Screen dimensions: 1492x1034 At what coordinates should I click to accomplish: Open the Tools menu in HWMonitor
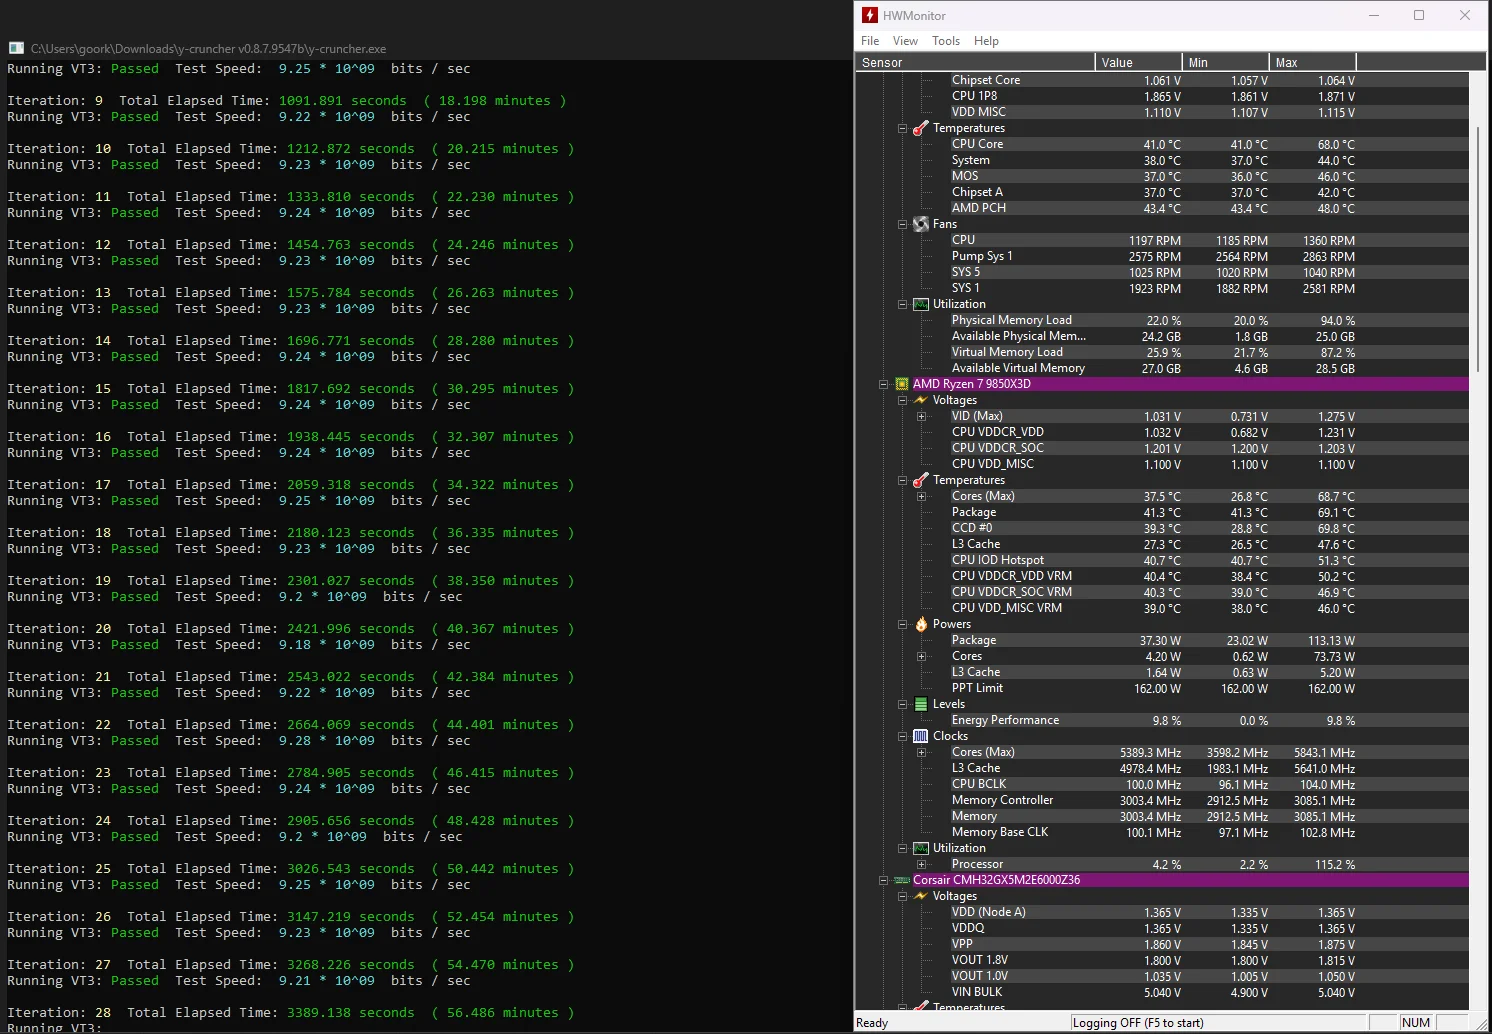946,41
